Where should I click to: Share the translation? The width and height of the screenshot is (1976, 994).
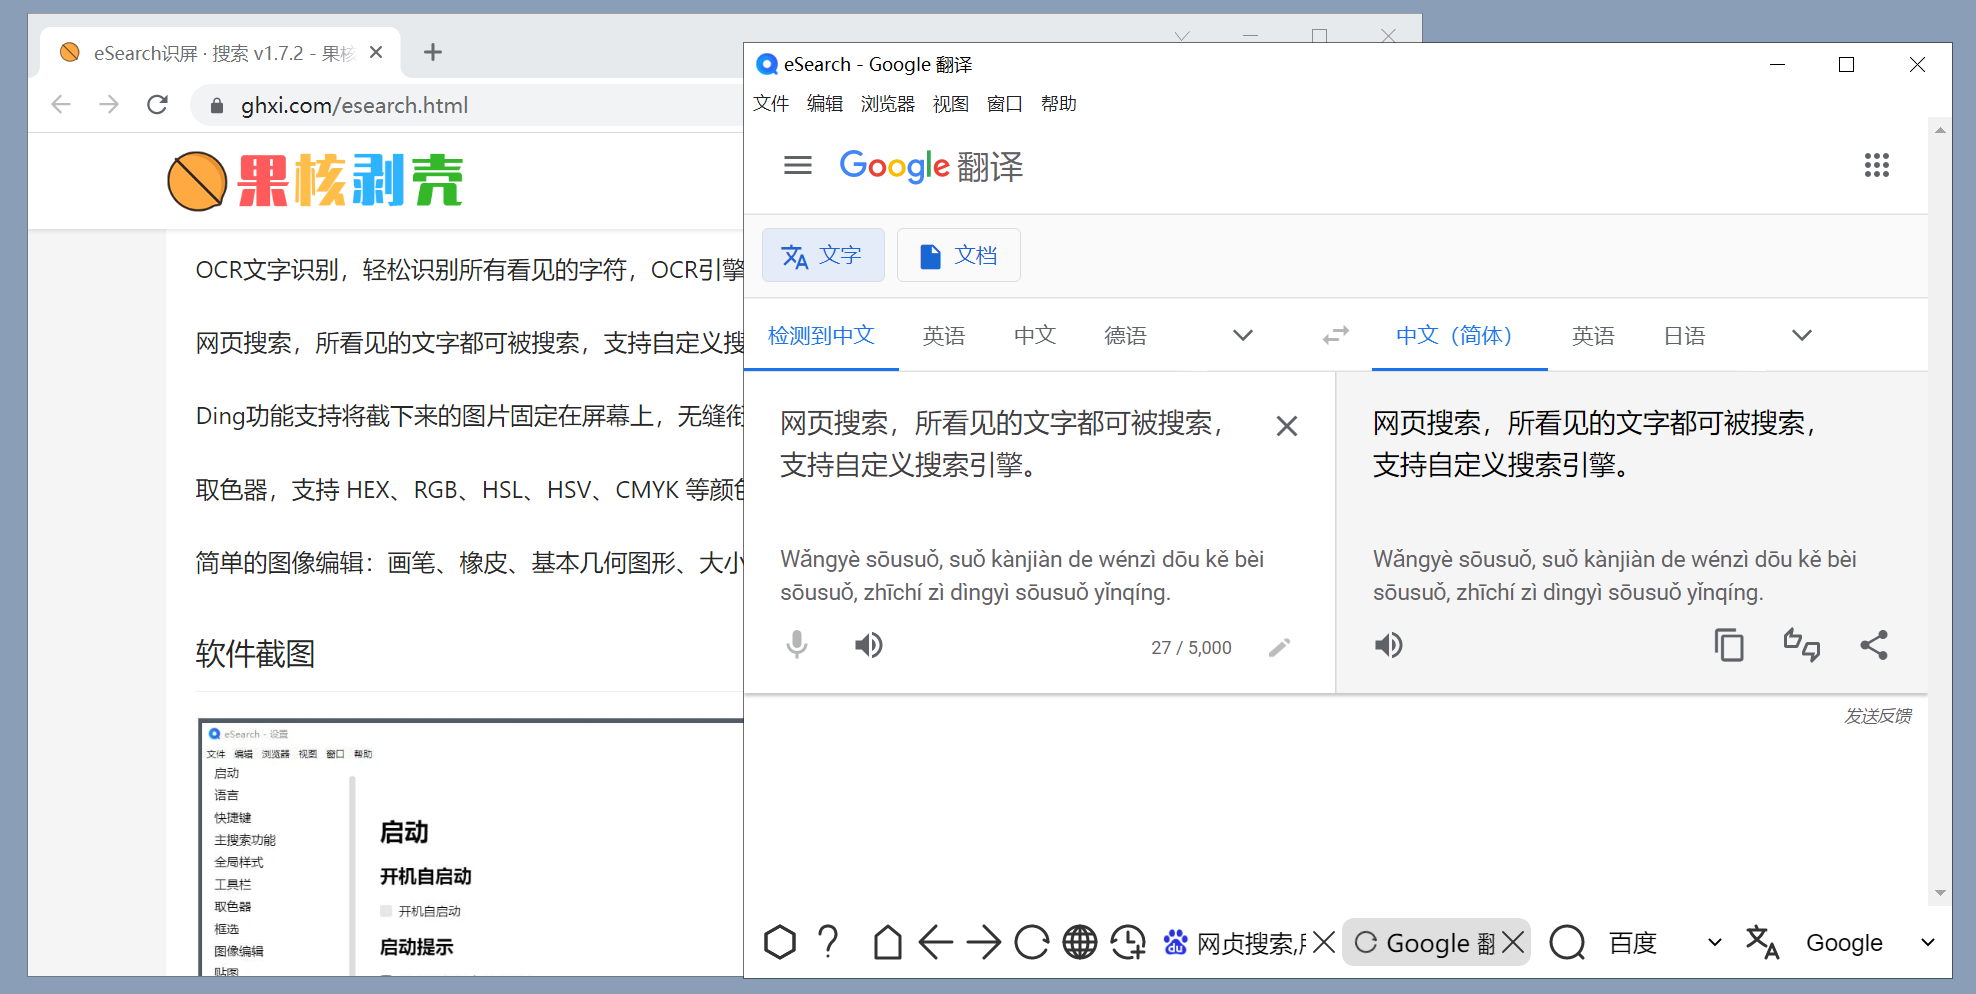click(1873, 645)
